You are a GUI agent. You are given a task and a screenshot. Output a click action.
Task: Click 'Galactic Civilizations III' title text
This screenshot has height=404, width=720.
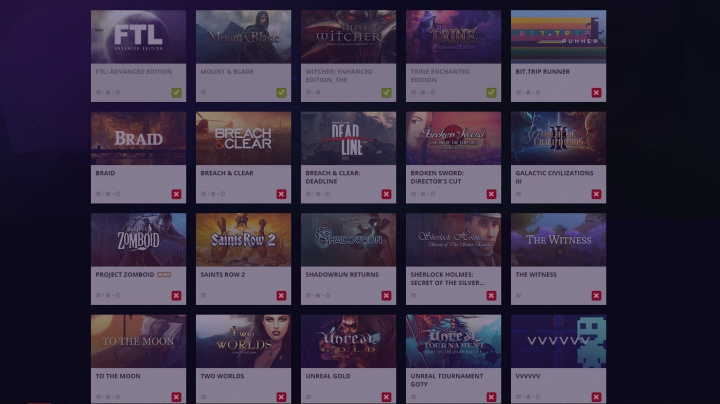pos(554,177)
